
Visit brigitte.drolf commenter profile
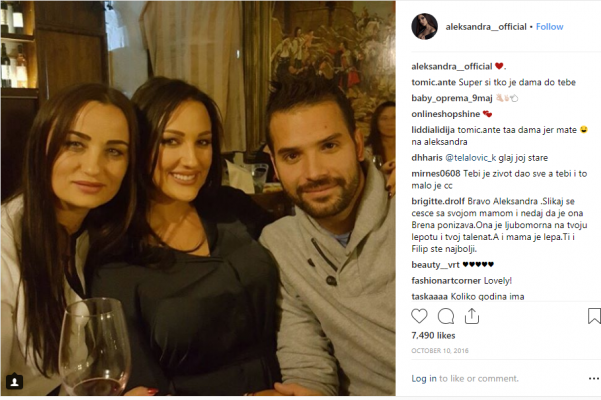click(438, 201)
